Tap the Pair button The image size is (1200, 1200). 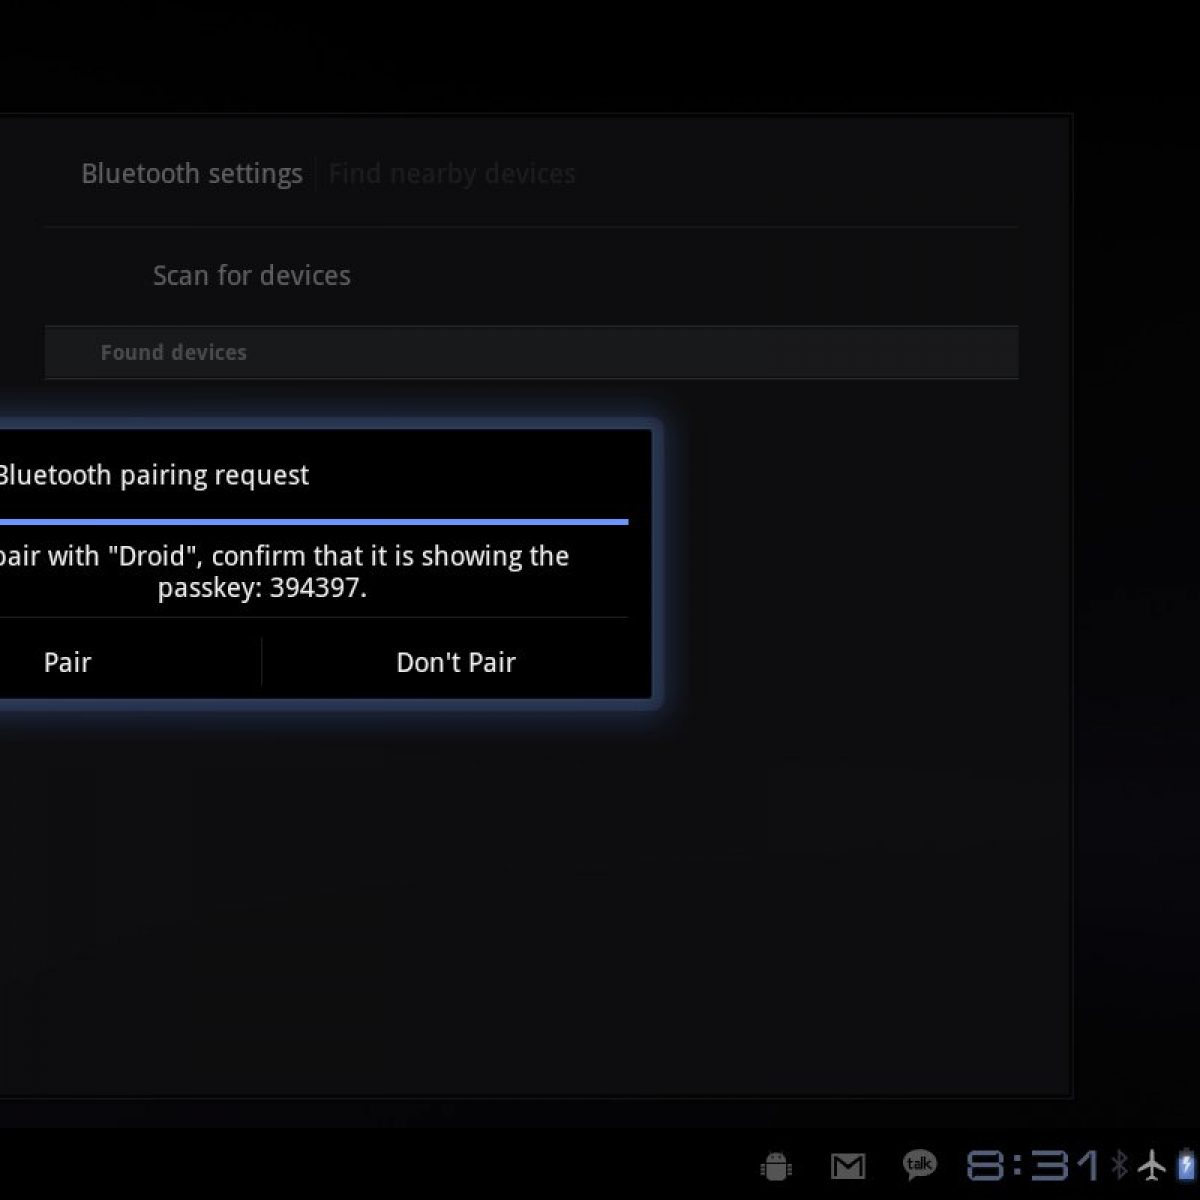pos(68,663)
